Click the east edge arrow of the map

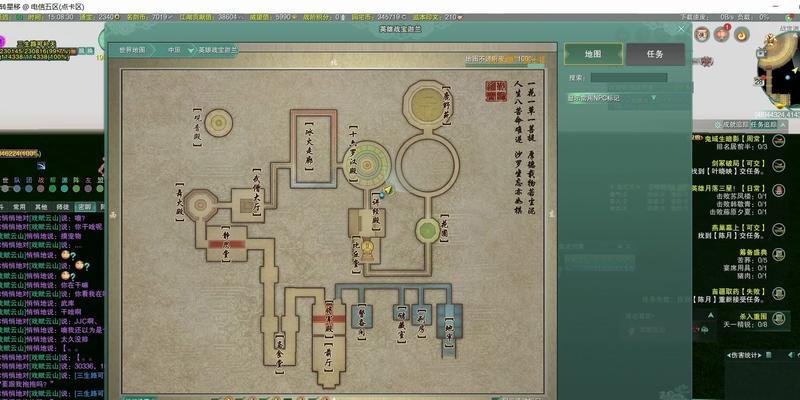tap(552, 215)
